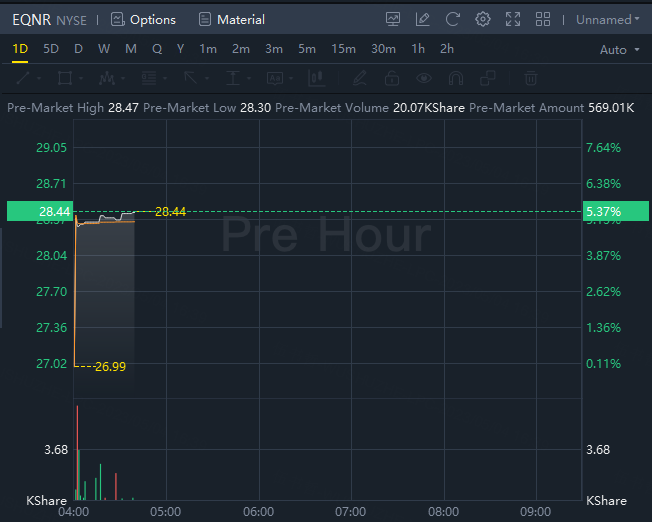The image size is (652, 522).
Task: Click the duplicate drawing icon
Action: click(x=488, y=78)
